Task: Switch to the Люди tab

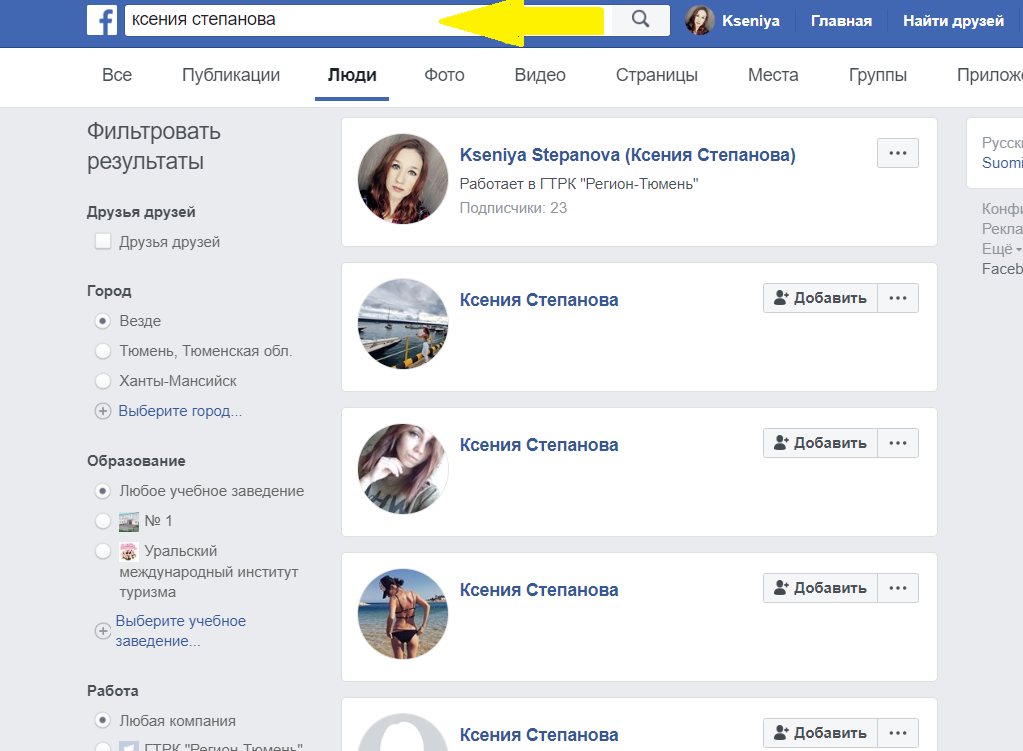Action: (x=352, y=75)
